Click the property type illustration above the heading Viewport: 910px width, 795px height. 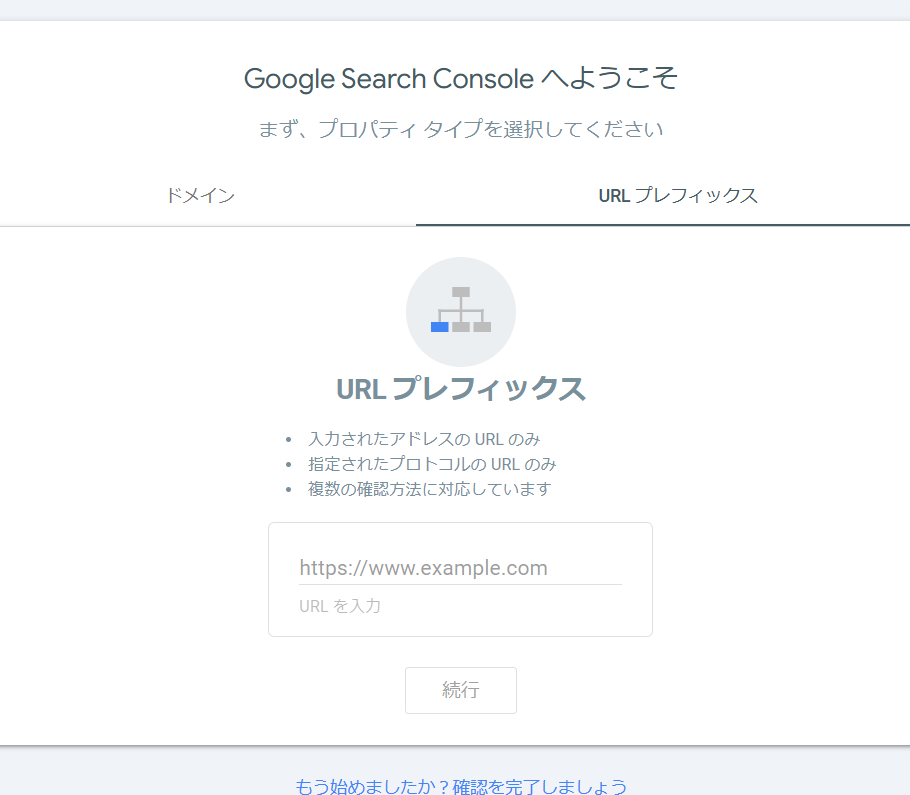coord(461,312)
